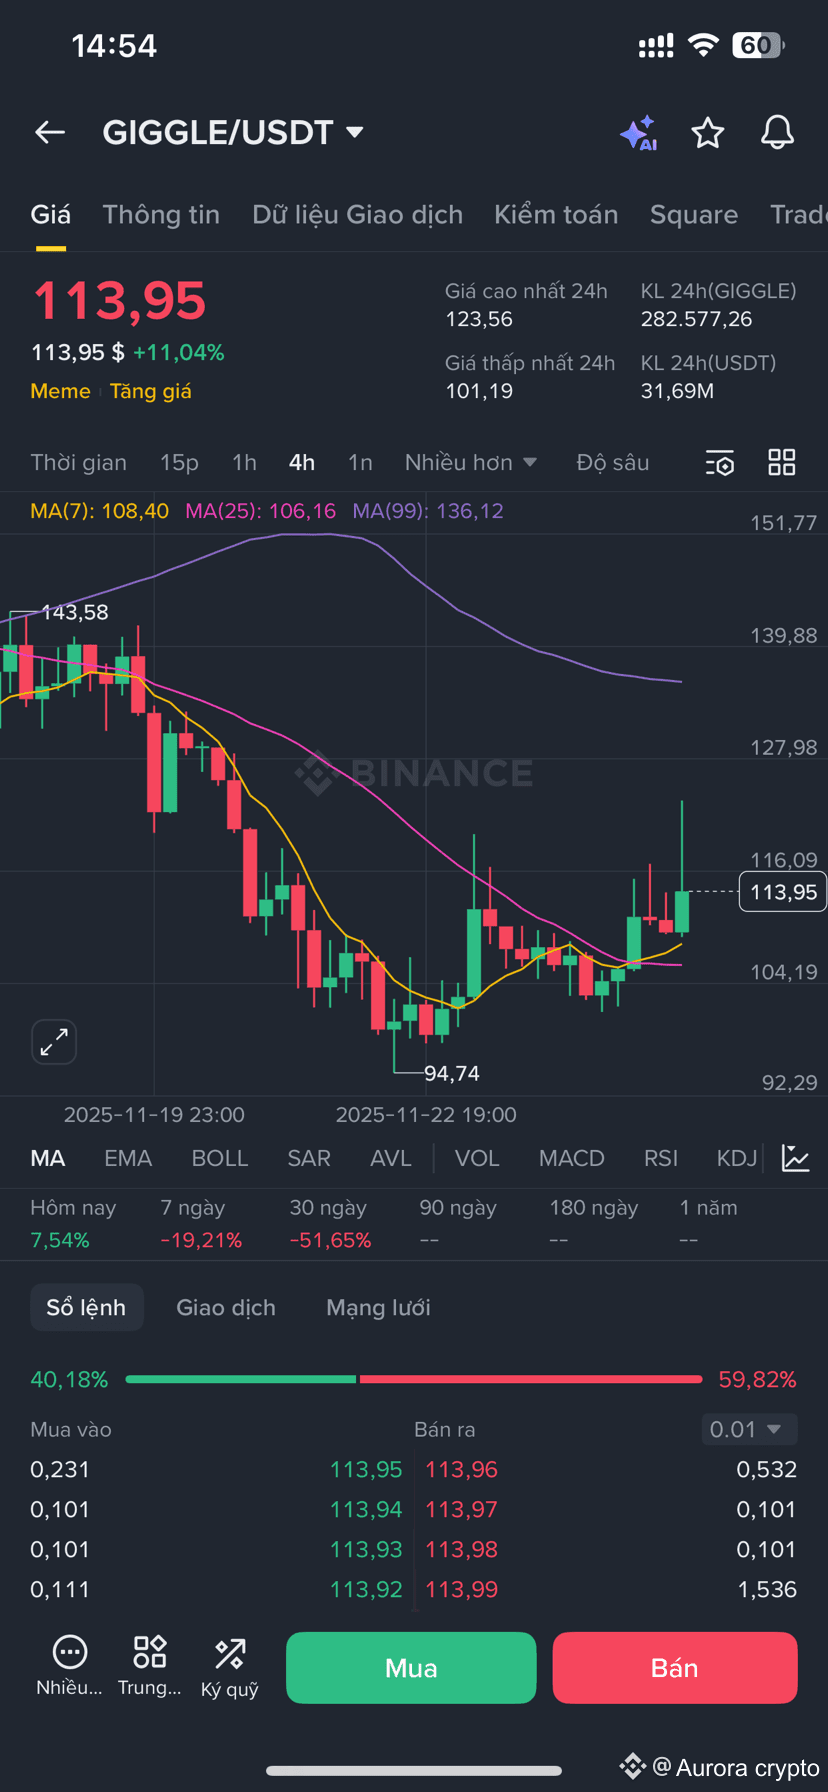This screenshot has height=1792, width=828.
Task: Select bid price 113,94 in order book
Action: (366, 1510)
